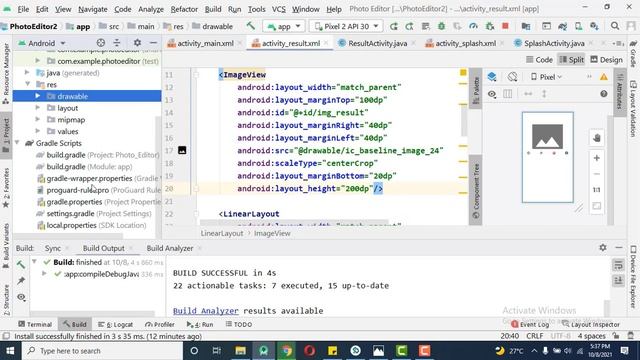Open the Pixel device dropdown in preview
Screen dimensions: 640x360
[547, 77]
